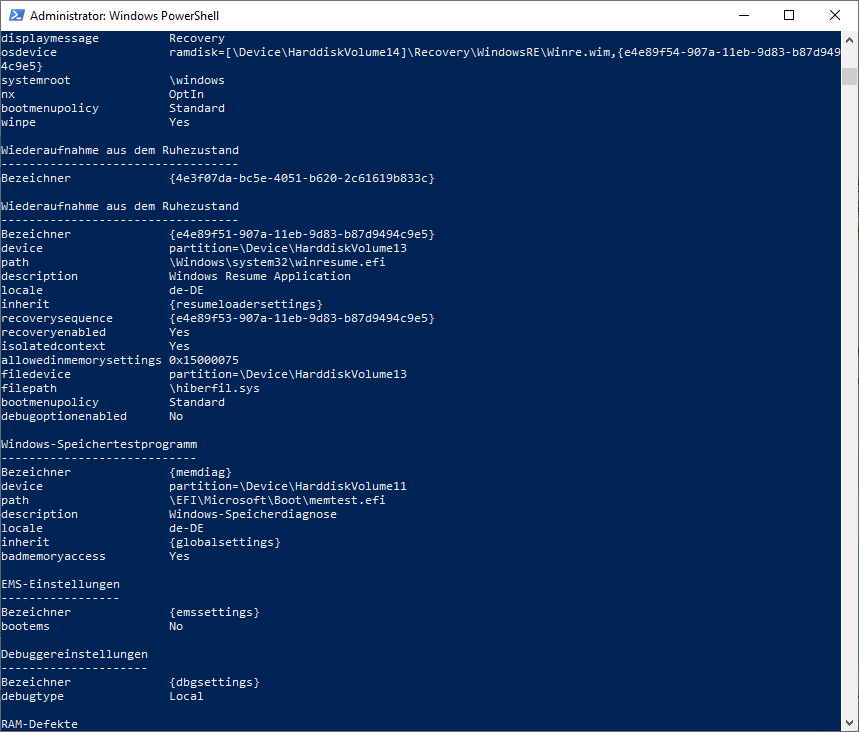Click the empty scrollbar track below the thumb

[850, 400]
